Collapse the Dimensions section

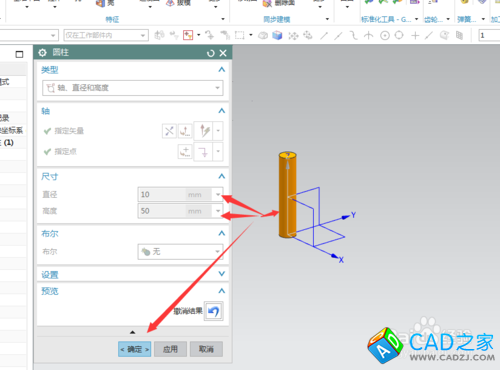[x=222, y=176]
